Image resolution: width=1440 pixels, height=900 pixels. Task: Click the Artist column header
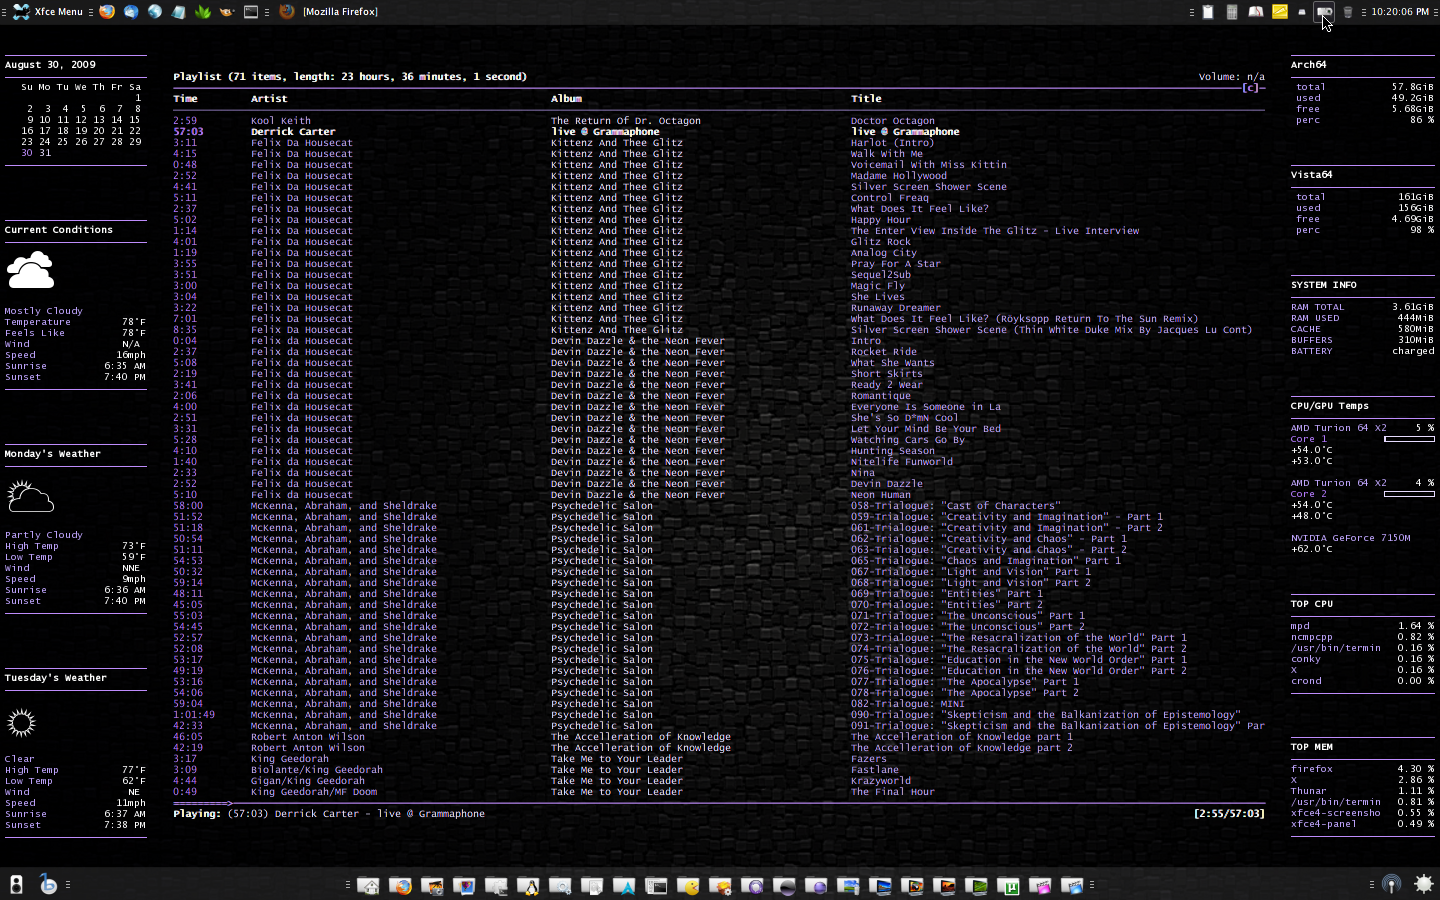269,99
